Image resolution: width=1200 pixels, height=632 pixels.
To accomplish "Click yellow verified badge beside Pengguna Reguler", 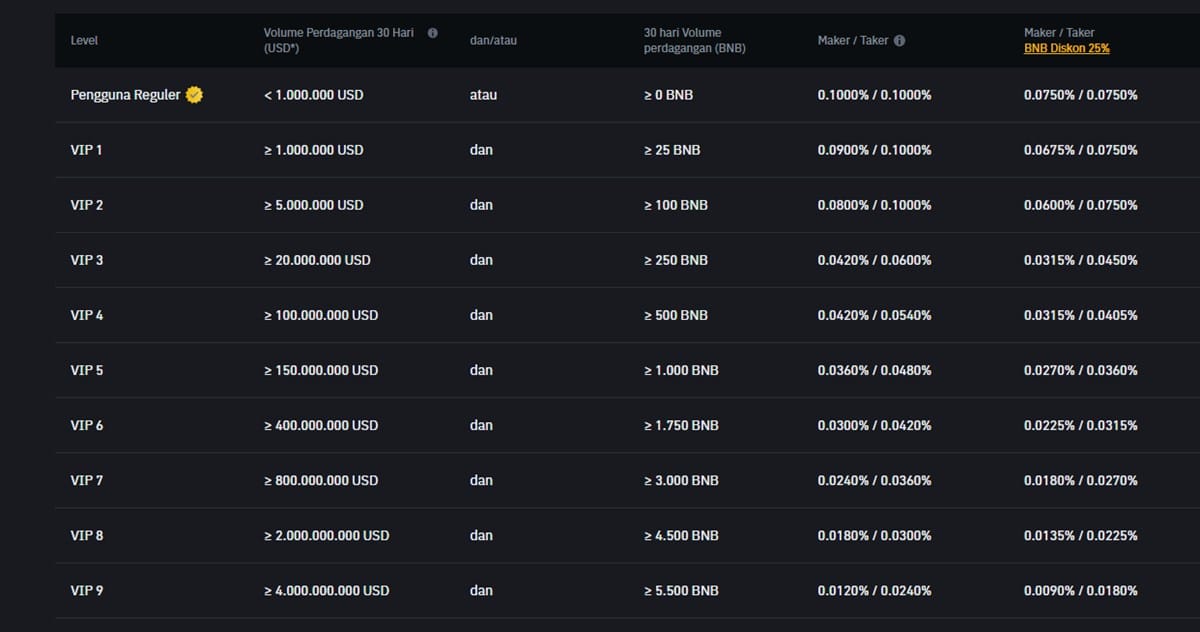I will tap(195, 95).
